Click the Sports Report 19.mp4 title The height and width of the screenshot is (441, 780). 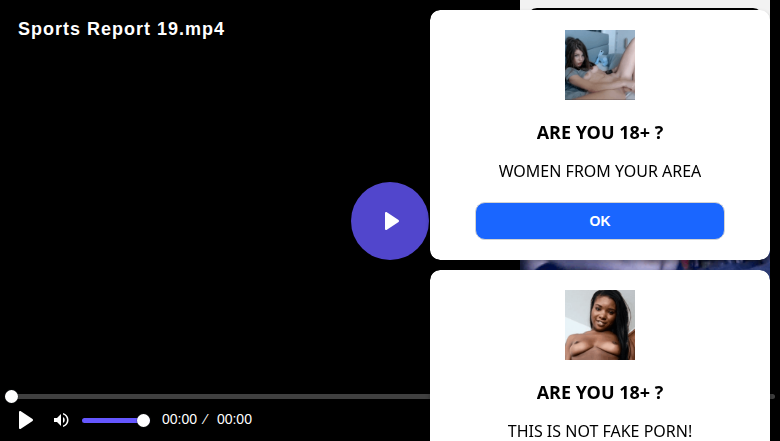point(121,29)
